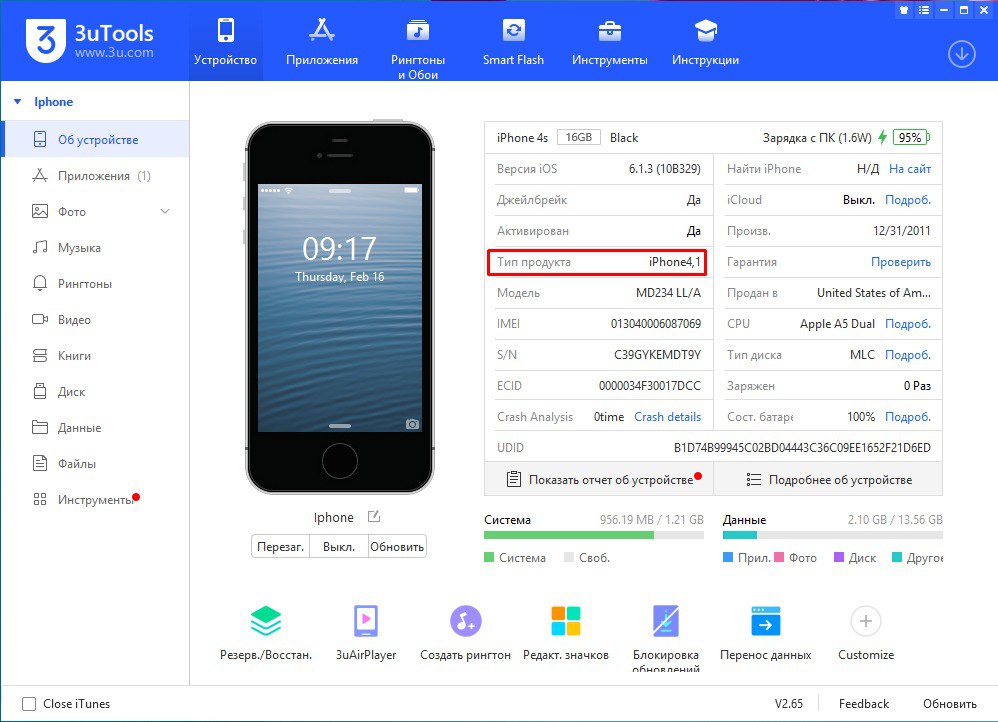Open Инструменты briefcase toolbar icon
The image size is (998, 722).
(x=610, y=30)
